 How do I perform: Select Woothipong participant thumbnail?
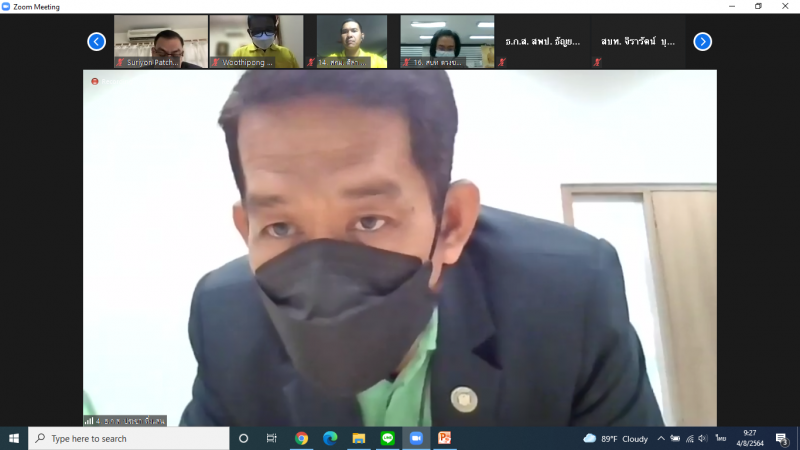pyautogui.click(x=257, y=41)
